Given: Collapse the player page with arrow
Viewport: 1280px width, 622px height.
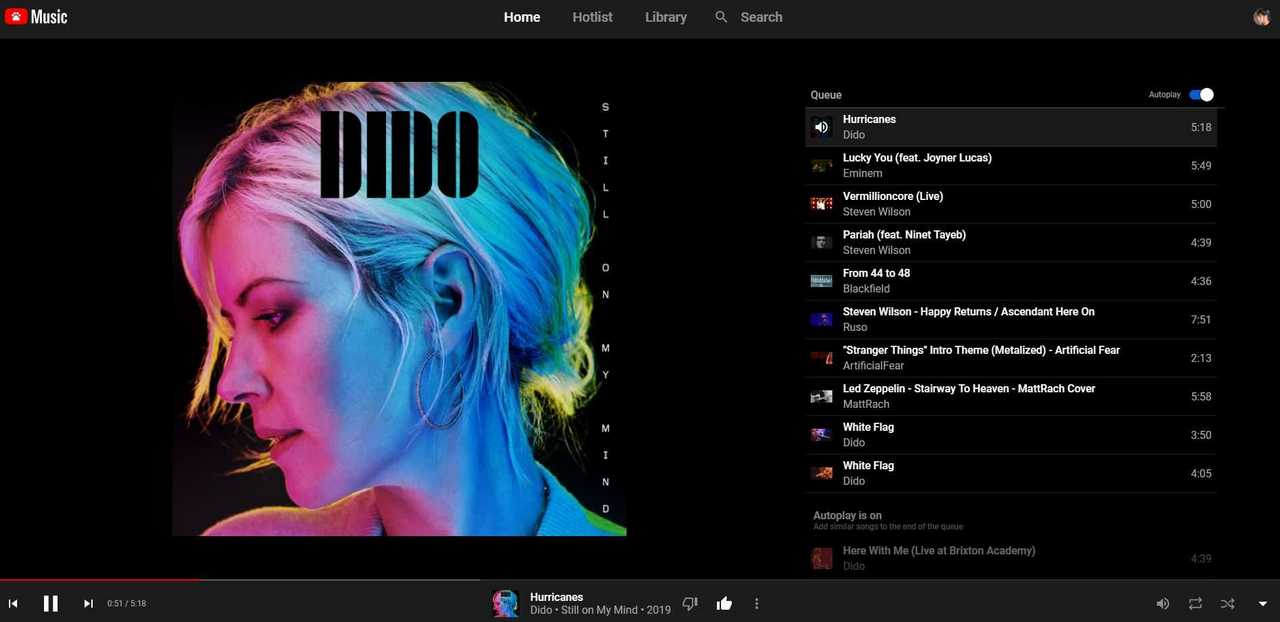Looking at the screenshot, I should click(x=1262, y=603).
